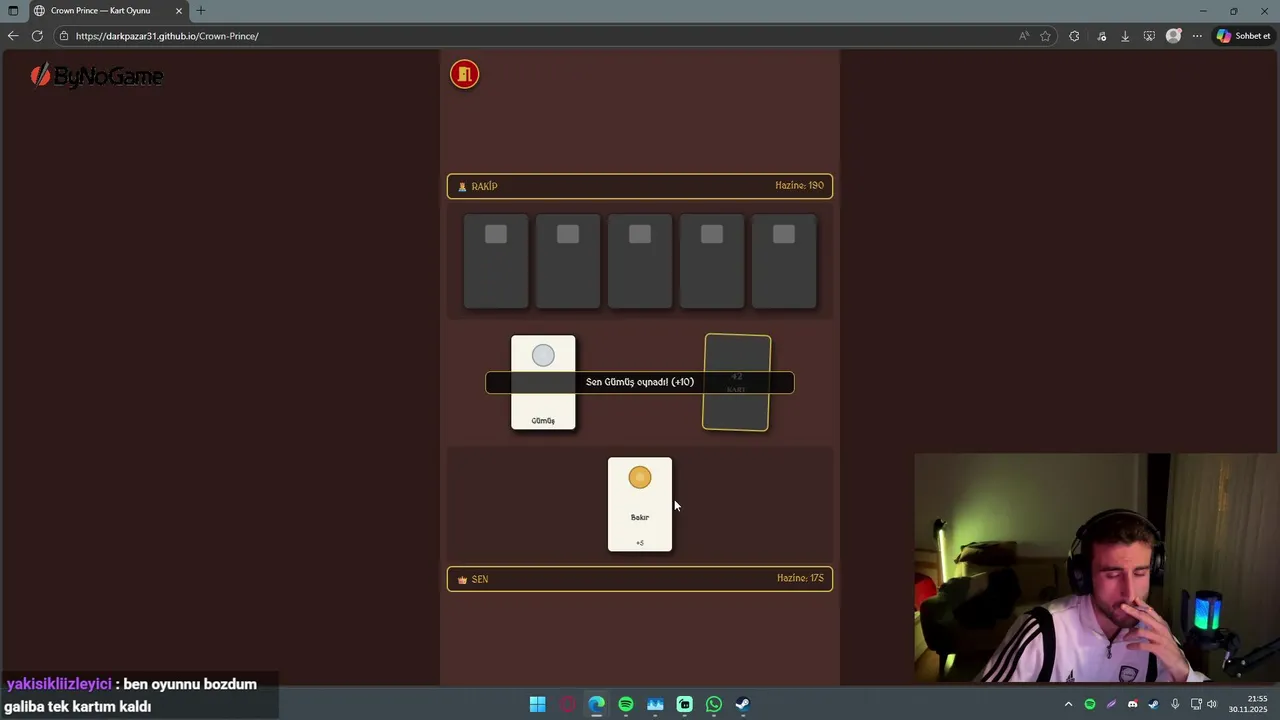Screen dimensions: 1280x720
Task: Open the green square app on taskbar
Action: coord(685,704)
